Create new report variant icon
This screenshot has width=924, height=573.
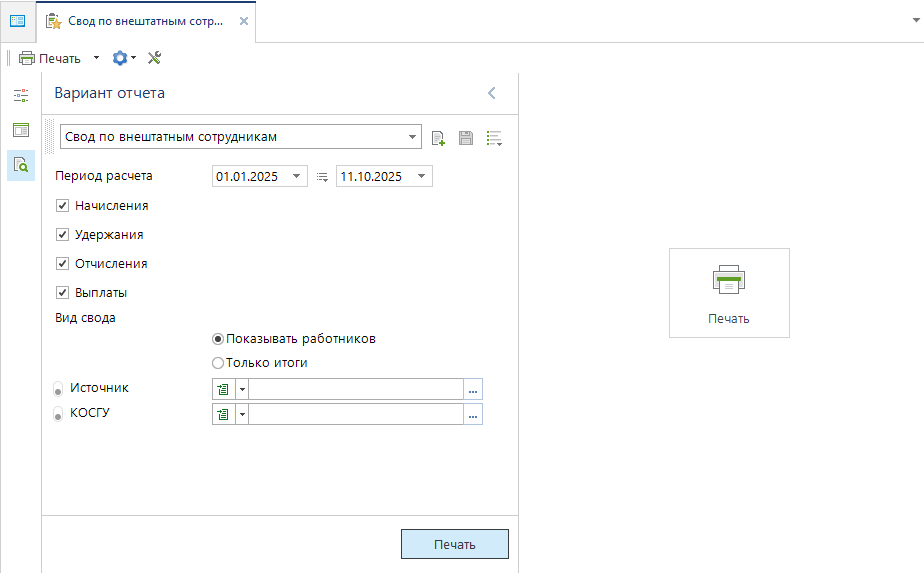click(x=438, y=138)
